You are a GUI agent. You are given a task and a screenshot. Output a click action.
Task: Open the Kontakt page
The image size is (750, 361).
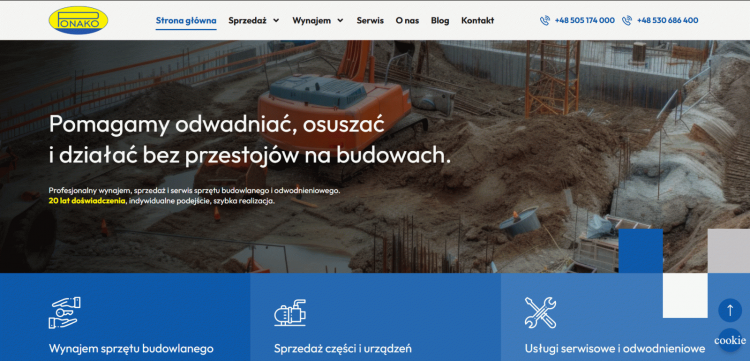(x=478, y=21)
